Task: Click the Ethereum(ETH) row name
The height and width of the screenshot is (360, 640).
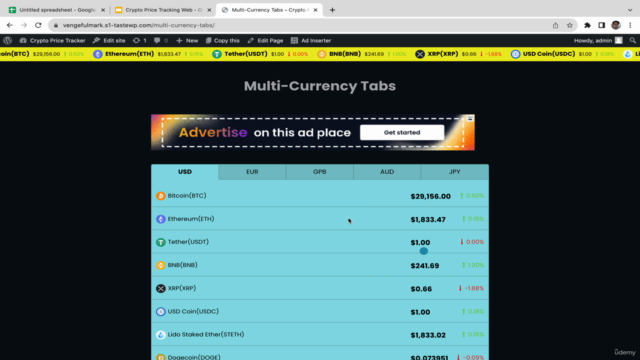Action: (x=191, y=219)
